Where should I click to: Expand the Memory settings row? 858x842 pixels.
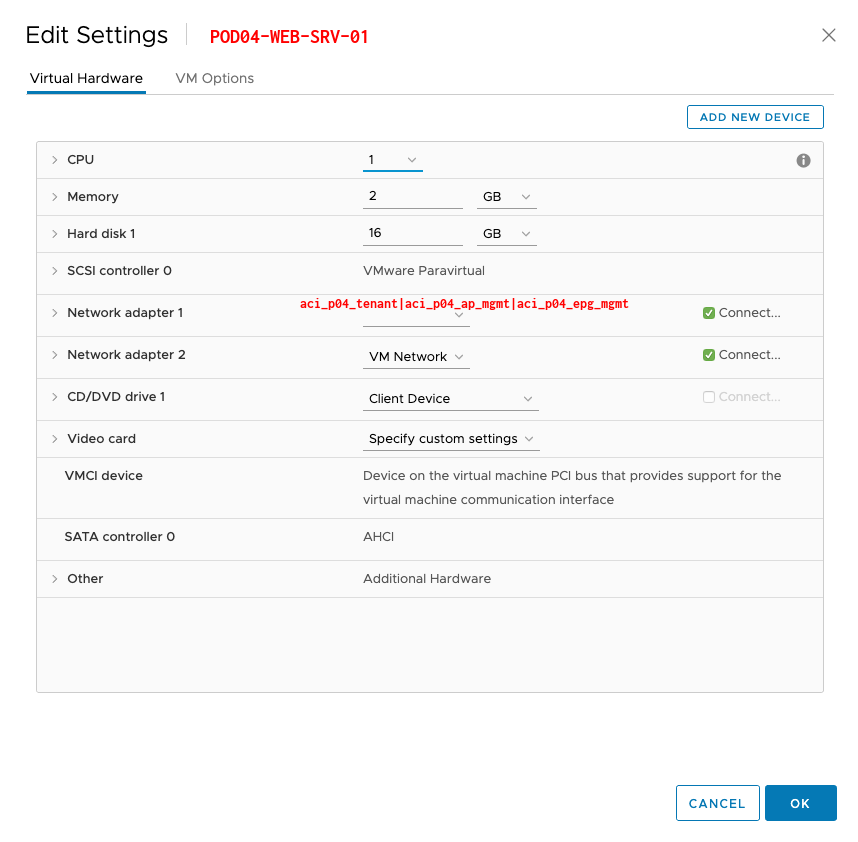click(54, 197)
